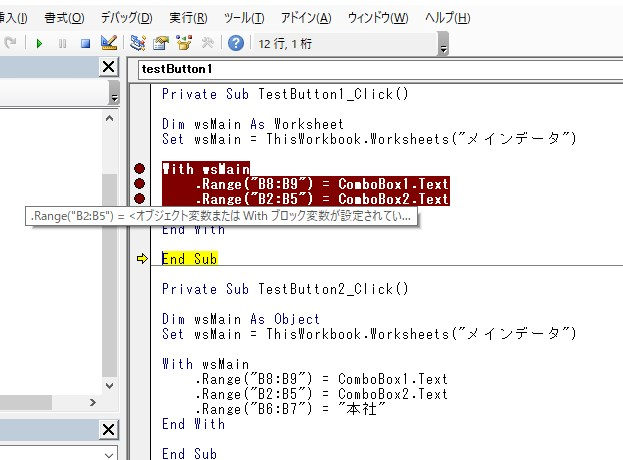The width and height of the screenshot is (623, 460).
Task: Expand the toolbar options arrow
Action: tap(443, 47)
